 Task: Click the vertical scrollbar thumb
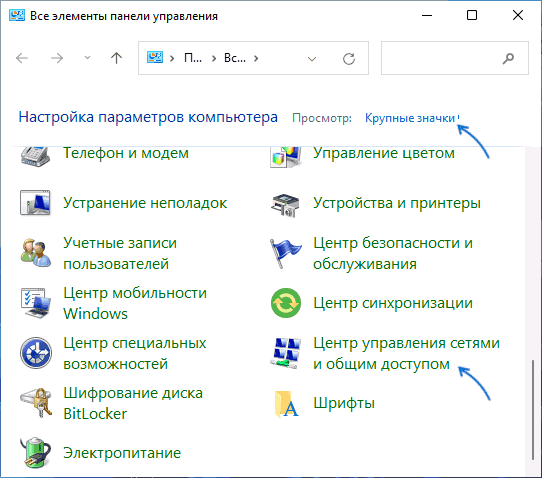533,410
